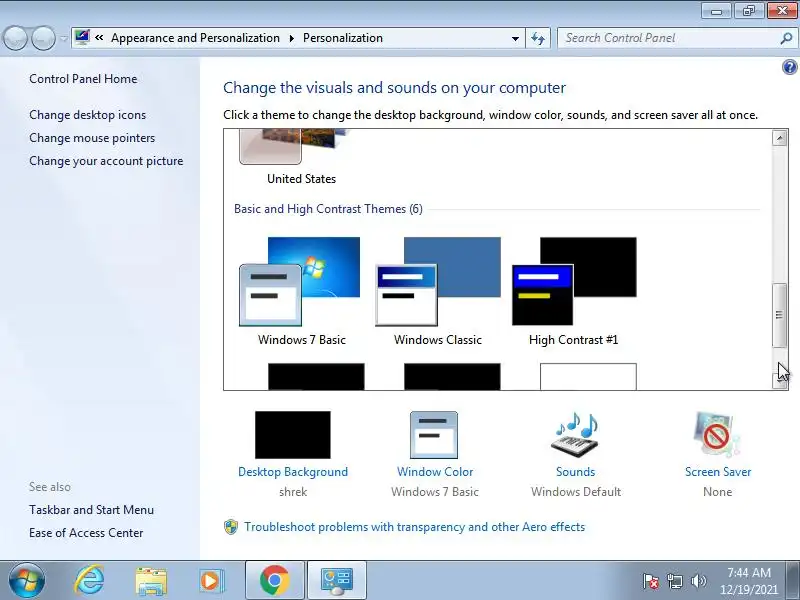Click the theme list scrollbar thumb
The height and width of the screenshot is (600, 800).
780,315
